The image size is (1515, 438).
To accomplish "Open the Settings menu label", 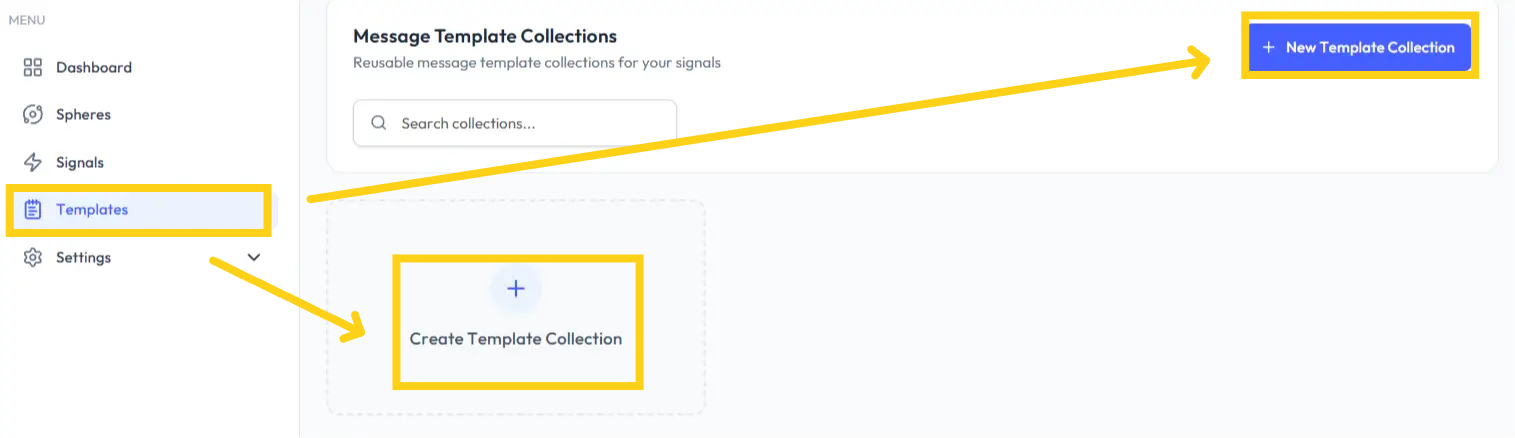I will (x=84, y=258).
